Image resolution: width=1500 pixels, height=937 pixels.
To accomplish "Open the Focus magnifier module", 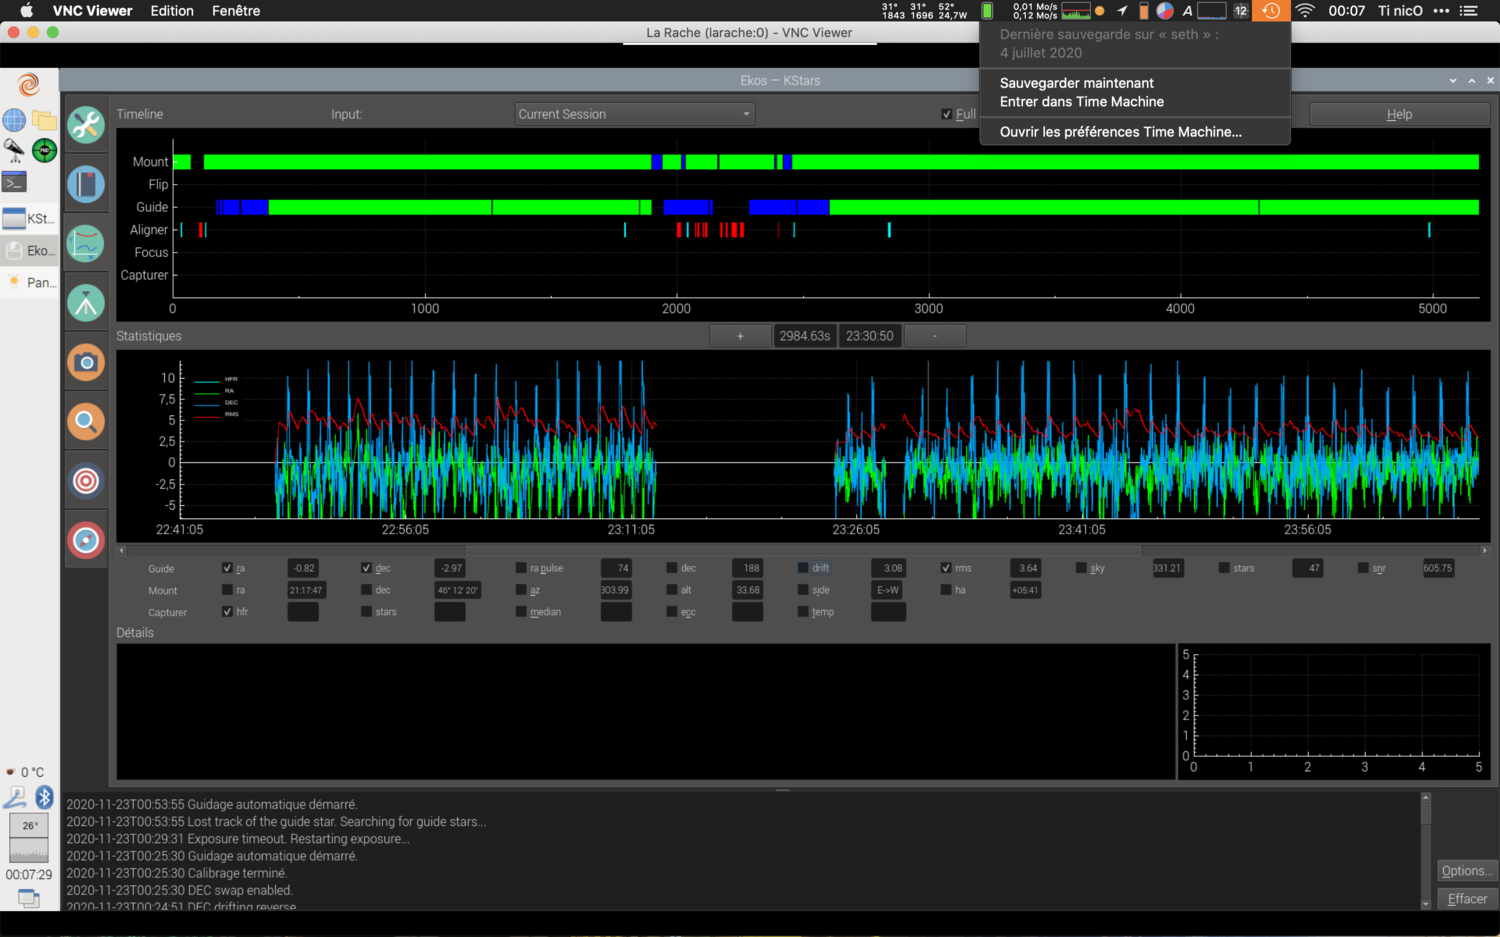I will tap(86, 422).
